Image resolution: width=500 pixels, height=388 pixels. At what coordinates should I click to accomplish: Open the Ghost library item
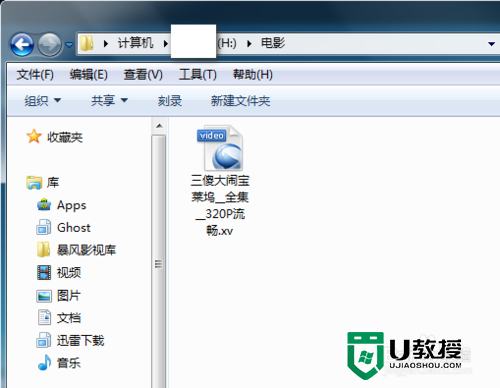coord(74,228)
